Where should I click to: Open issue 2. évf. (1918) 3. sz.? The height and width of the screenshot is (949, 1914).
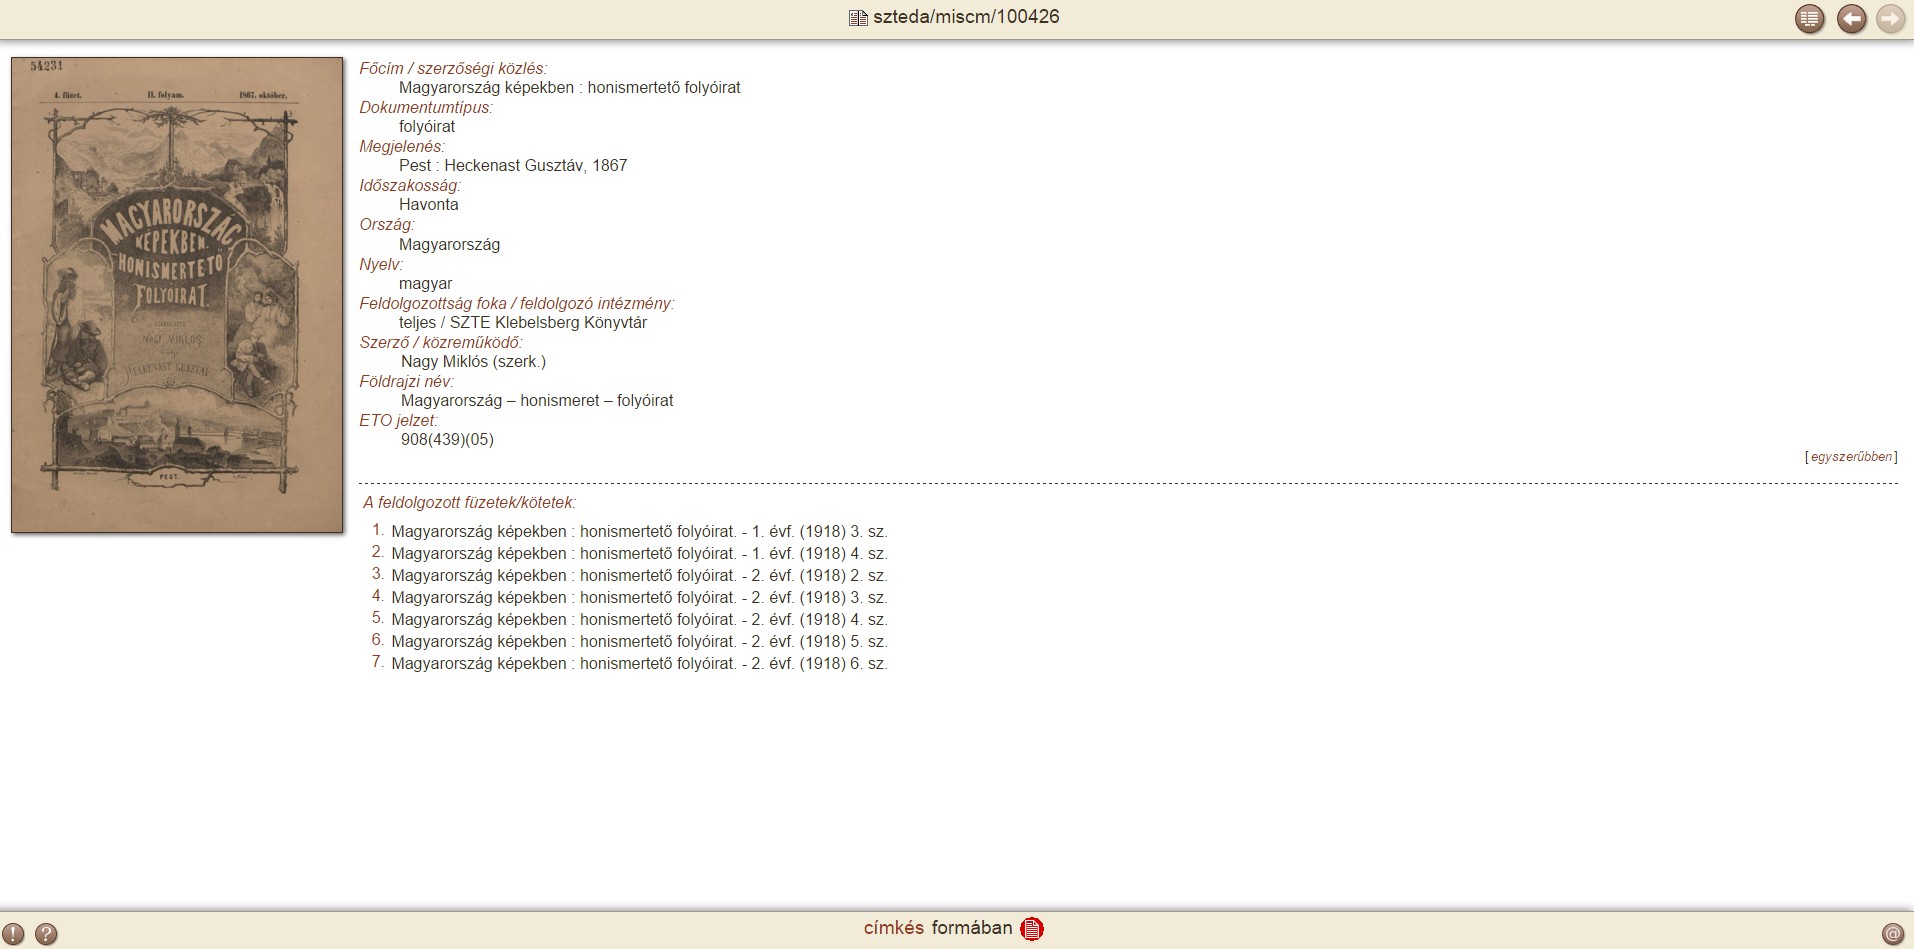(639, 598)
